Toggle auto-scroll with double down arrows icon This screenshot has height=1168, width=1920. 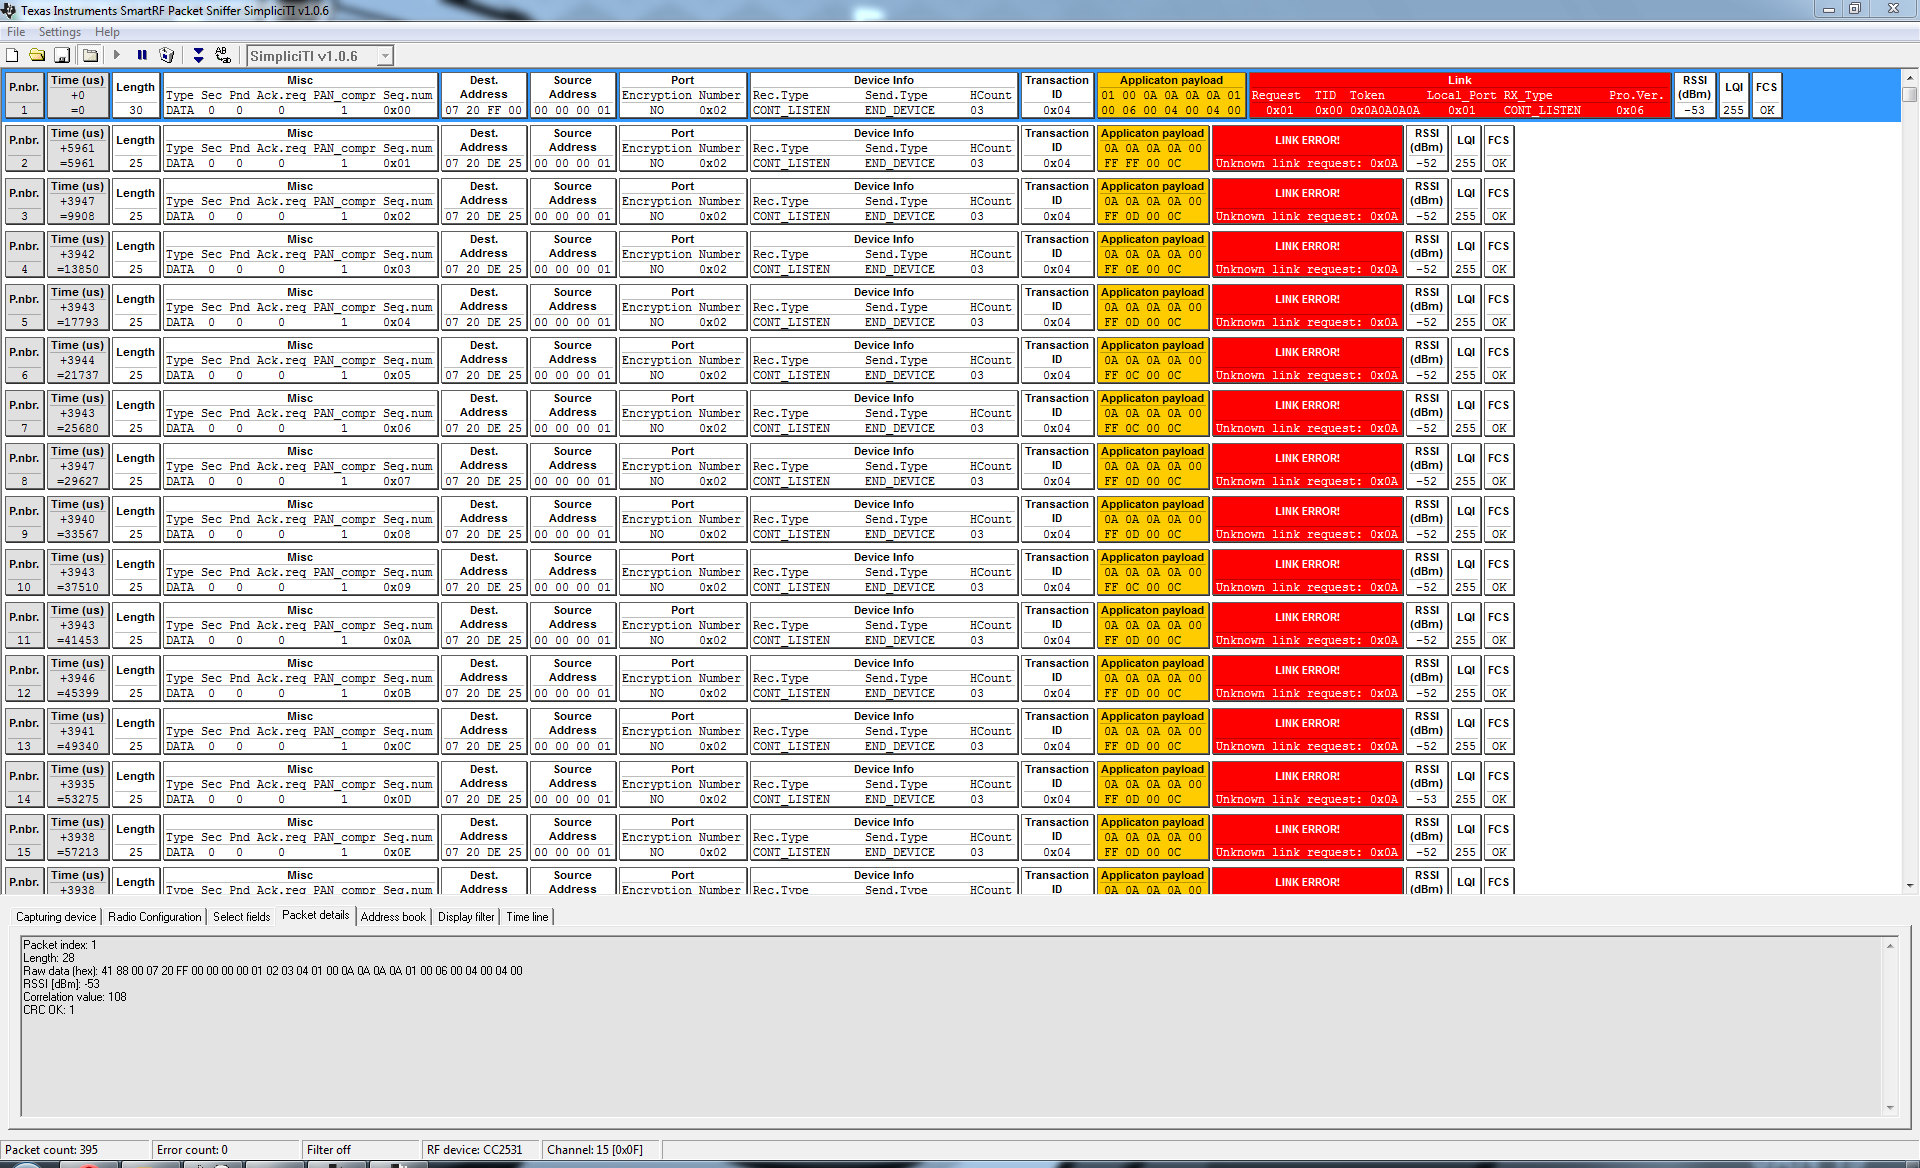(x=198, y=56)
